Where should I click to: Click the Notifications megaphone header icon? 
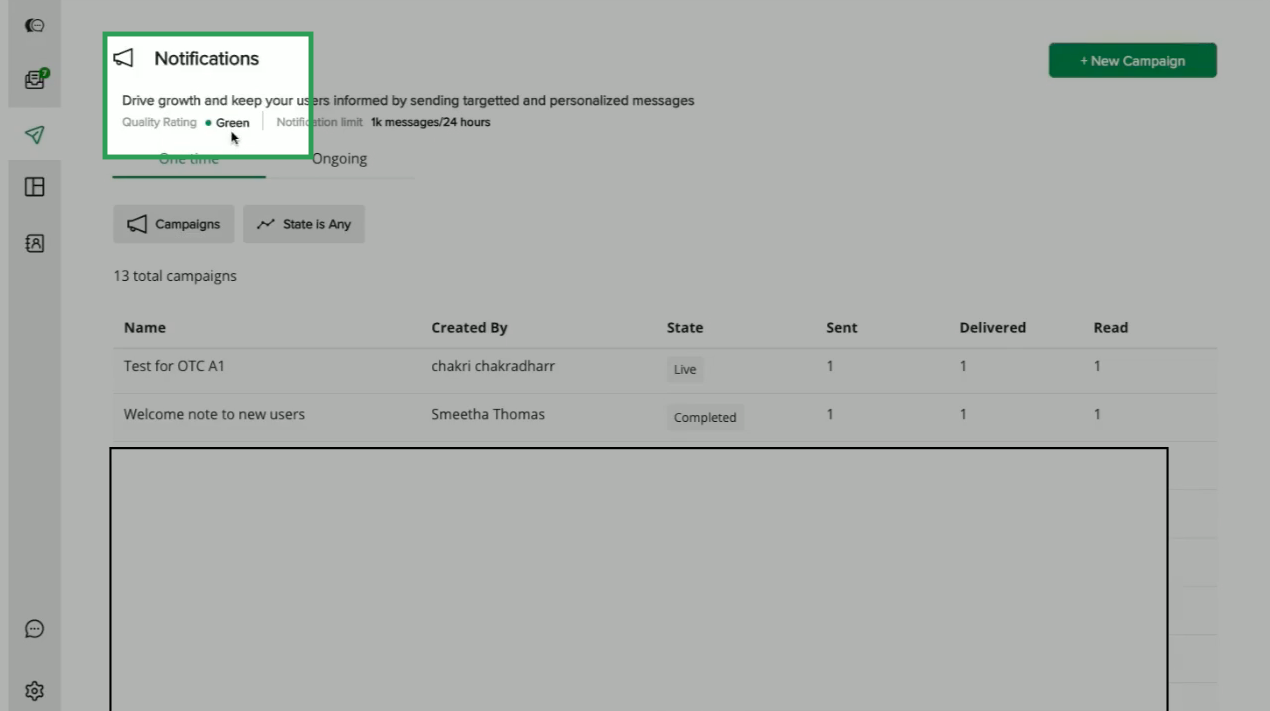(124, 58)
